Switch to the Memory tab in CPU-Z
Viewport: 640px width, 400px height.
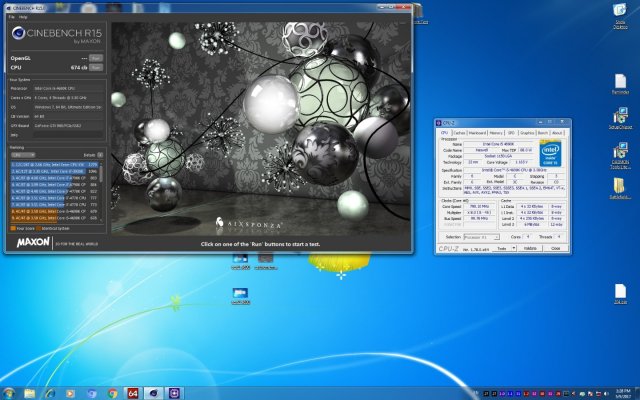pos(496,133)
